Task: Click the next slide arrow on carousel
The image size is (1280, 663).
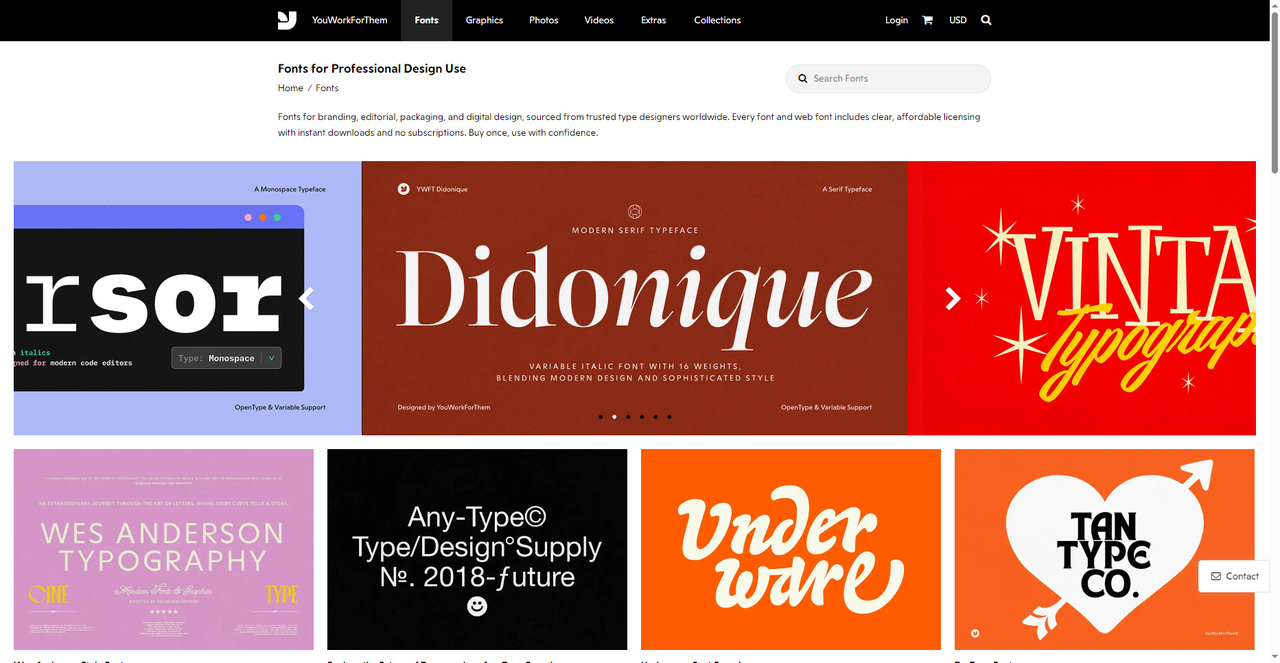Action: click(952, 298)
